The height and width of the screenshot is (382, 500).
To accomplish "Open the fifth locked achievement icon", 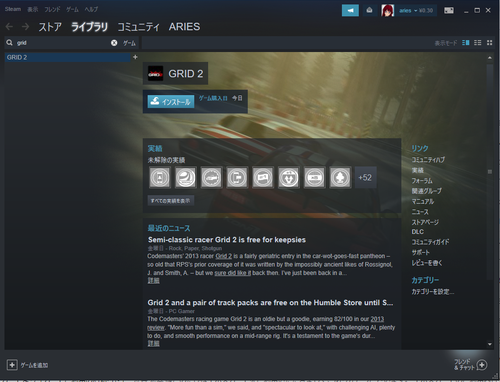I will [x=263, y=177].
